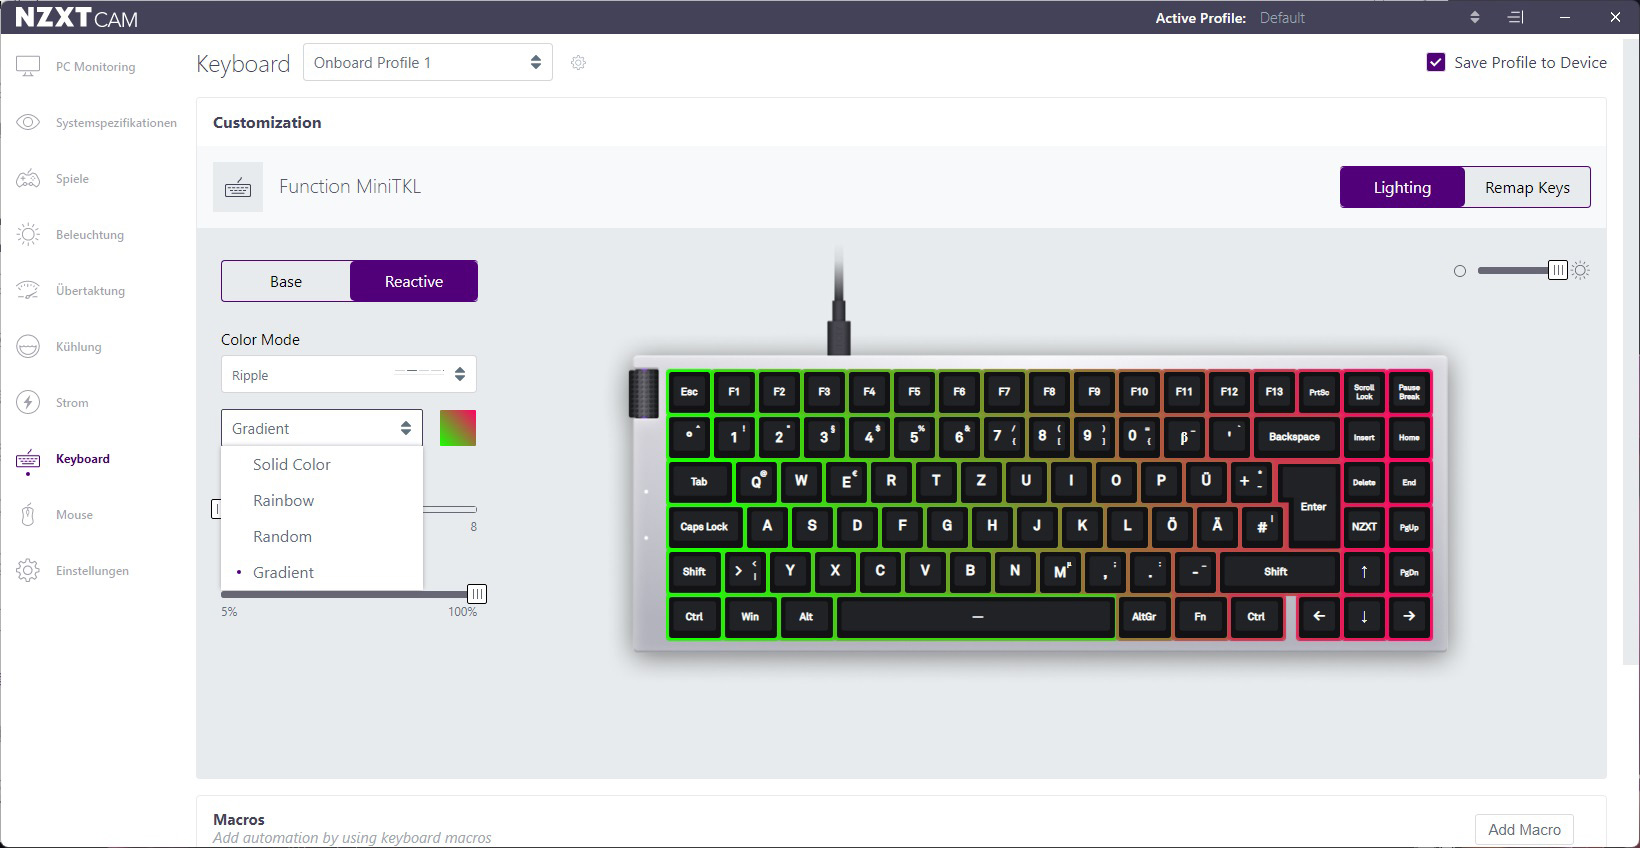Select the Delete key on keyboard image
The height and width of the screenshot is (848, 1640).
[x=1364, y=481]
